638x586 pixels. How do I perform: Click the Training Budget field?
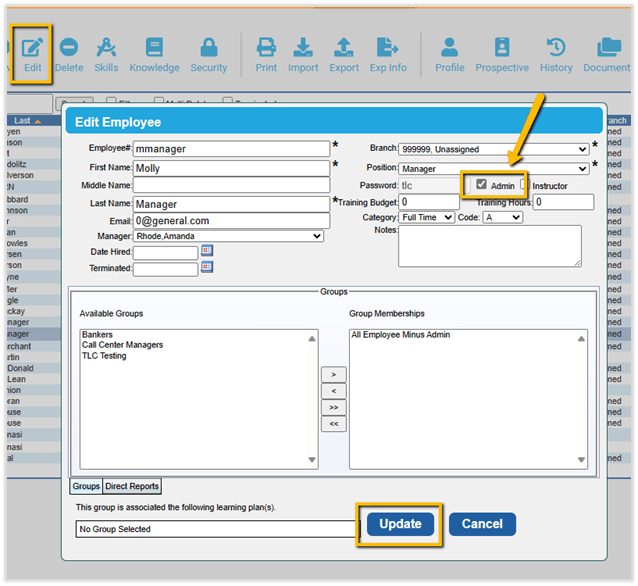point(429,202)
